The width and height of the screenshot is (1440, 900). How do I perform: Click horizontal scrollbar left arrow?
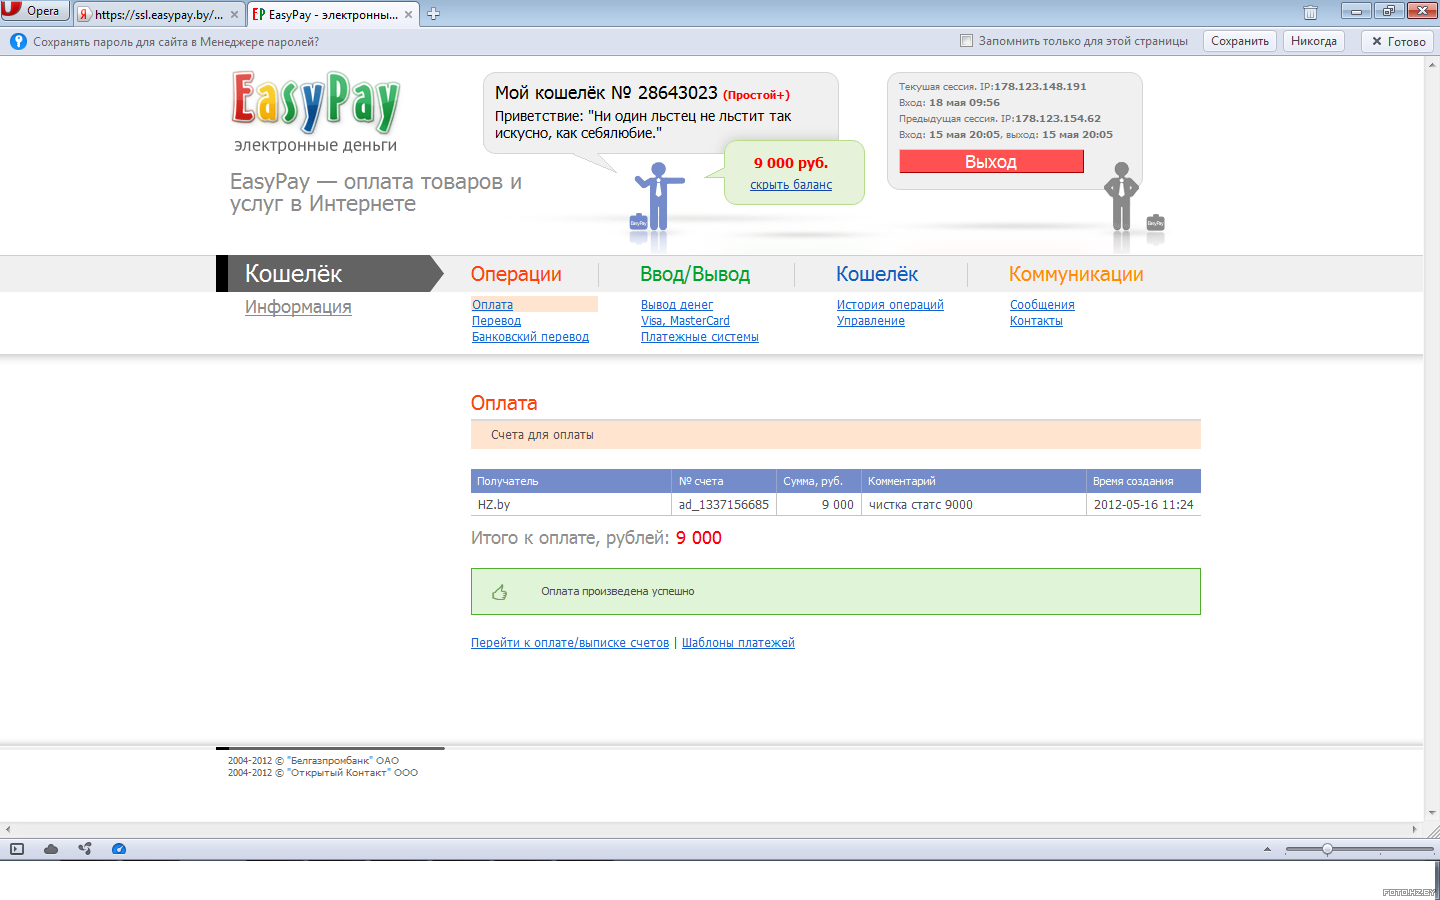(x=8, y=829)
